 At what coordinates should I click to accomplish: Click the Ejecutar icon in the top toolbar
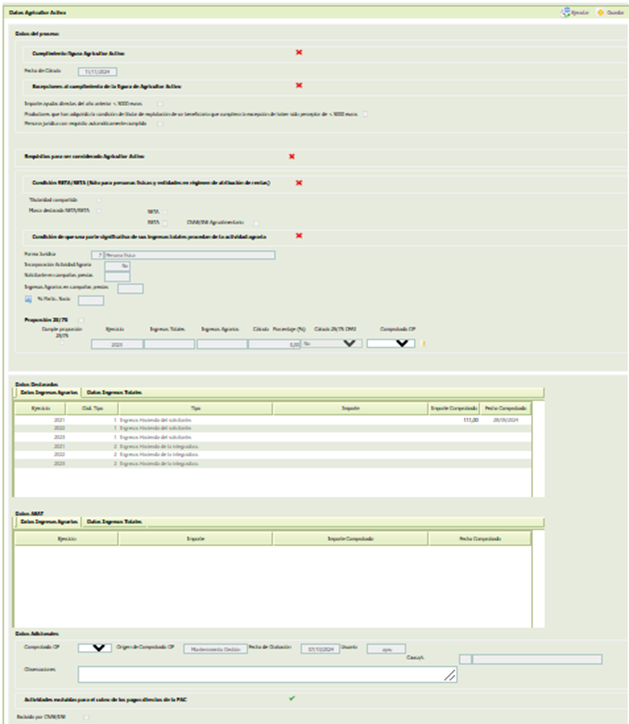click(x=567, y=12)
